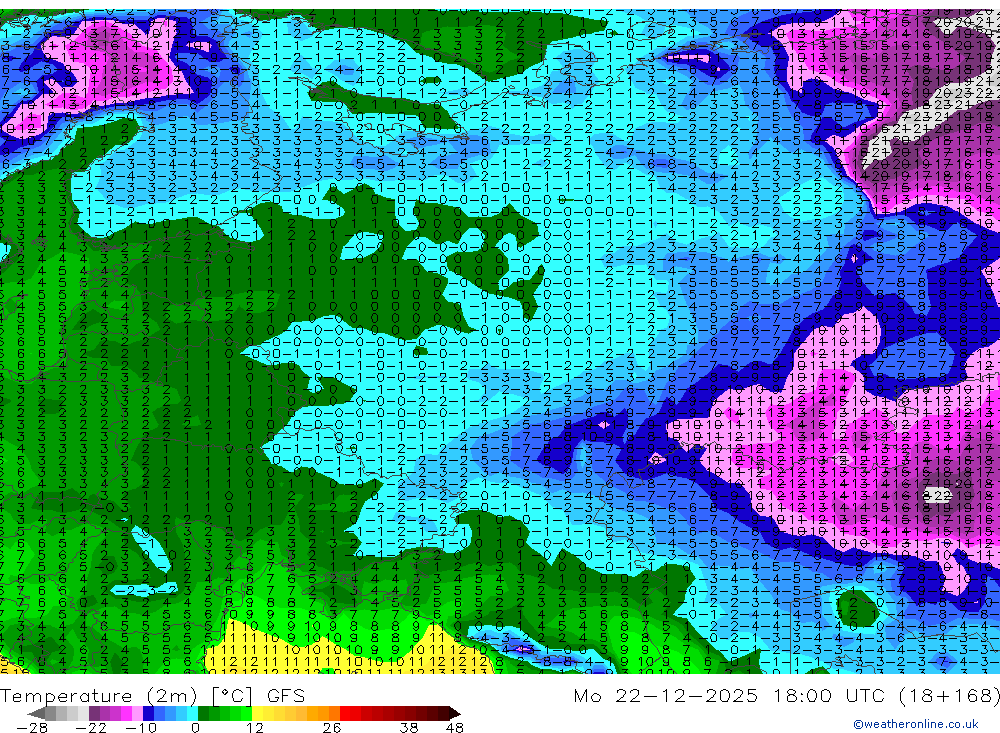Click the -22 legend label
Screen dimensions: 1000x733
(91, 727)
